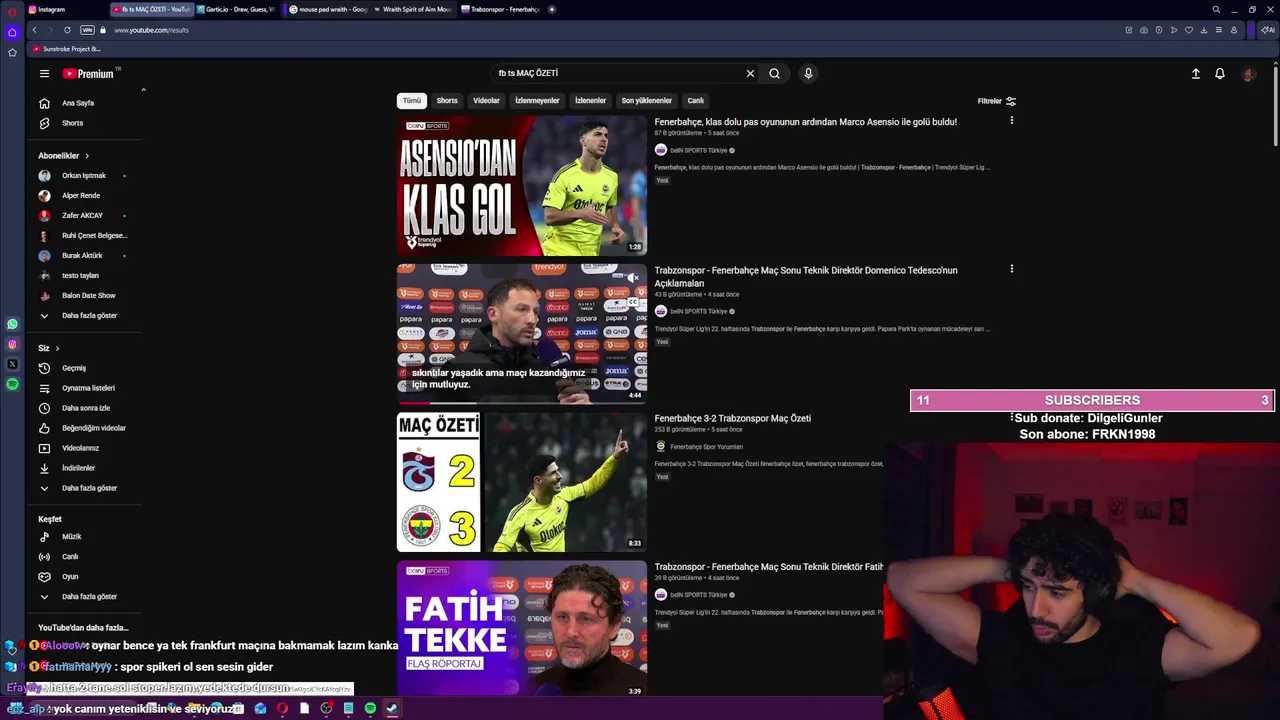Select the Son yüklenenler filter chip

pos(646,100)
